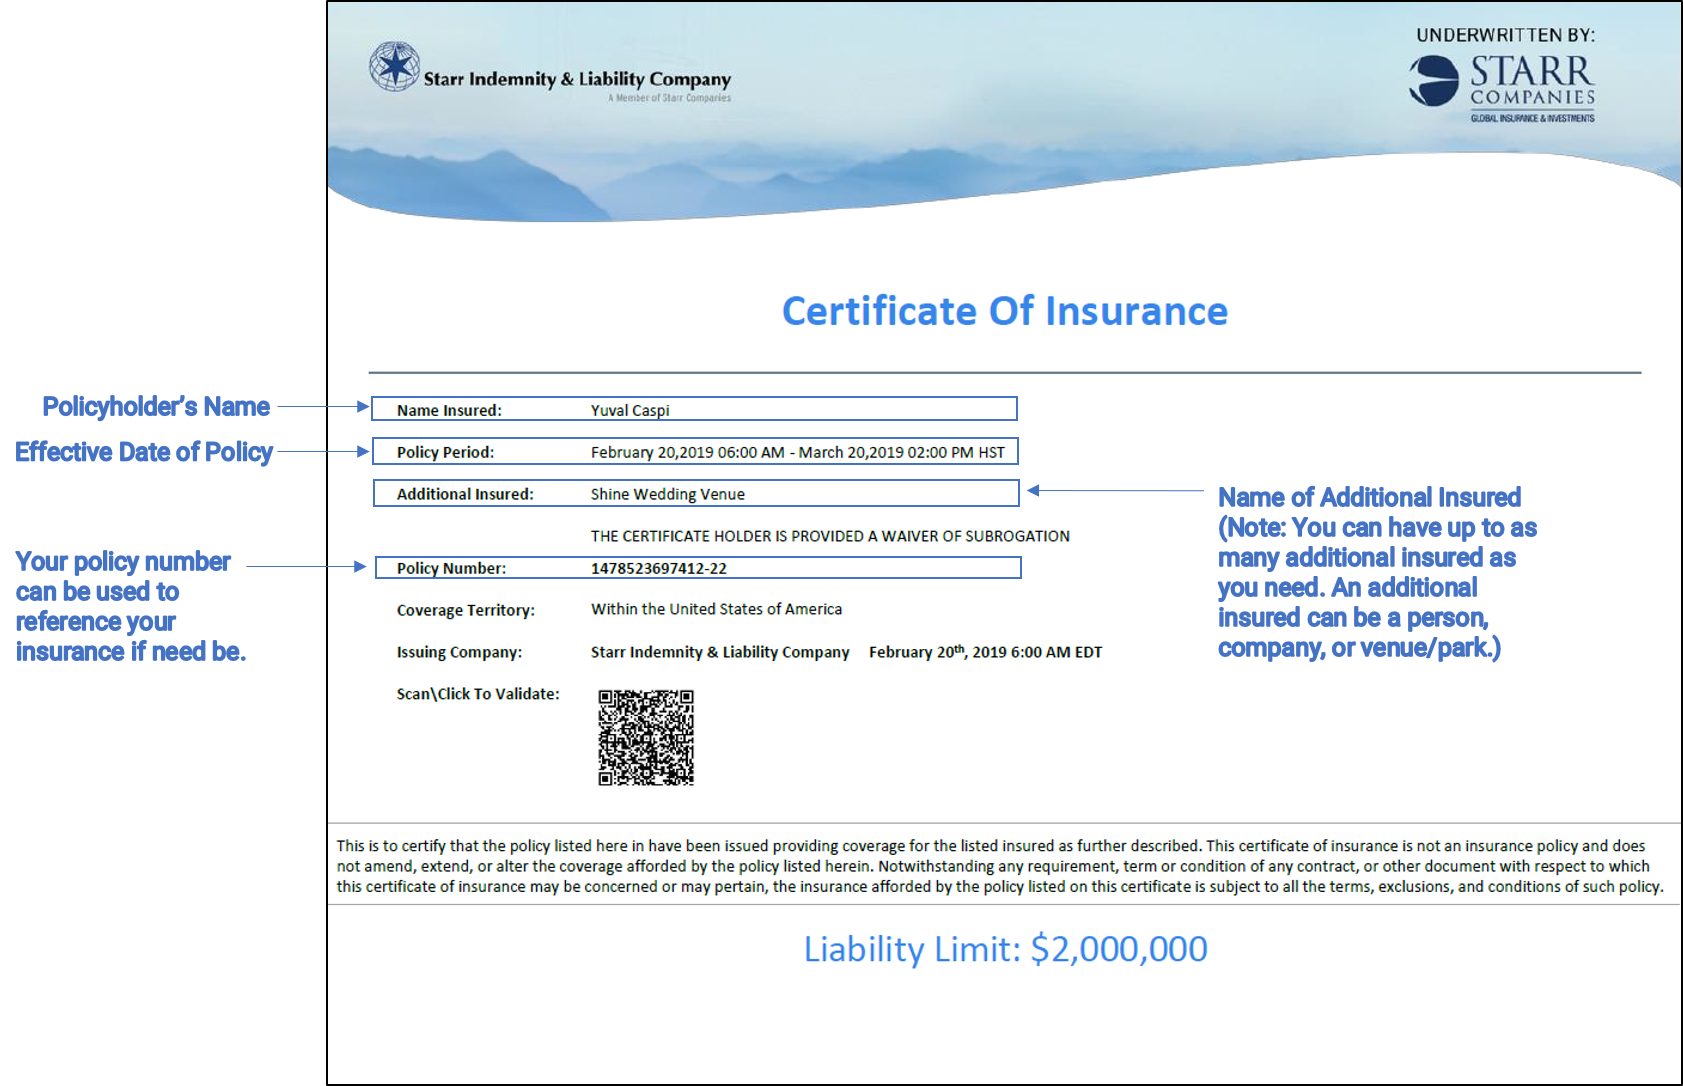Screen dimensions: 1683x1086
Task: Click the 'Issuing Company:' label
Action: [x=459, y=652]
